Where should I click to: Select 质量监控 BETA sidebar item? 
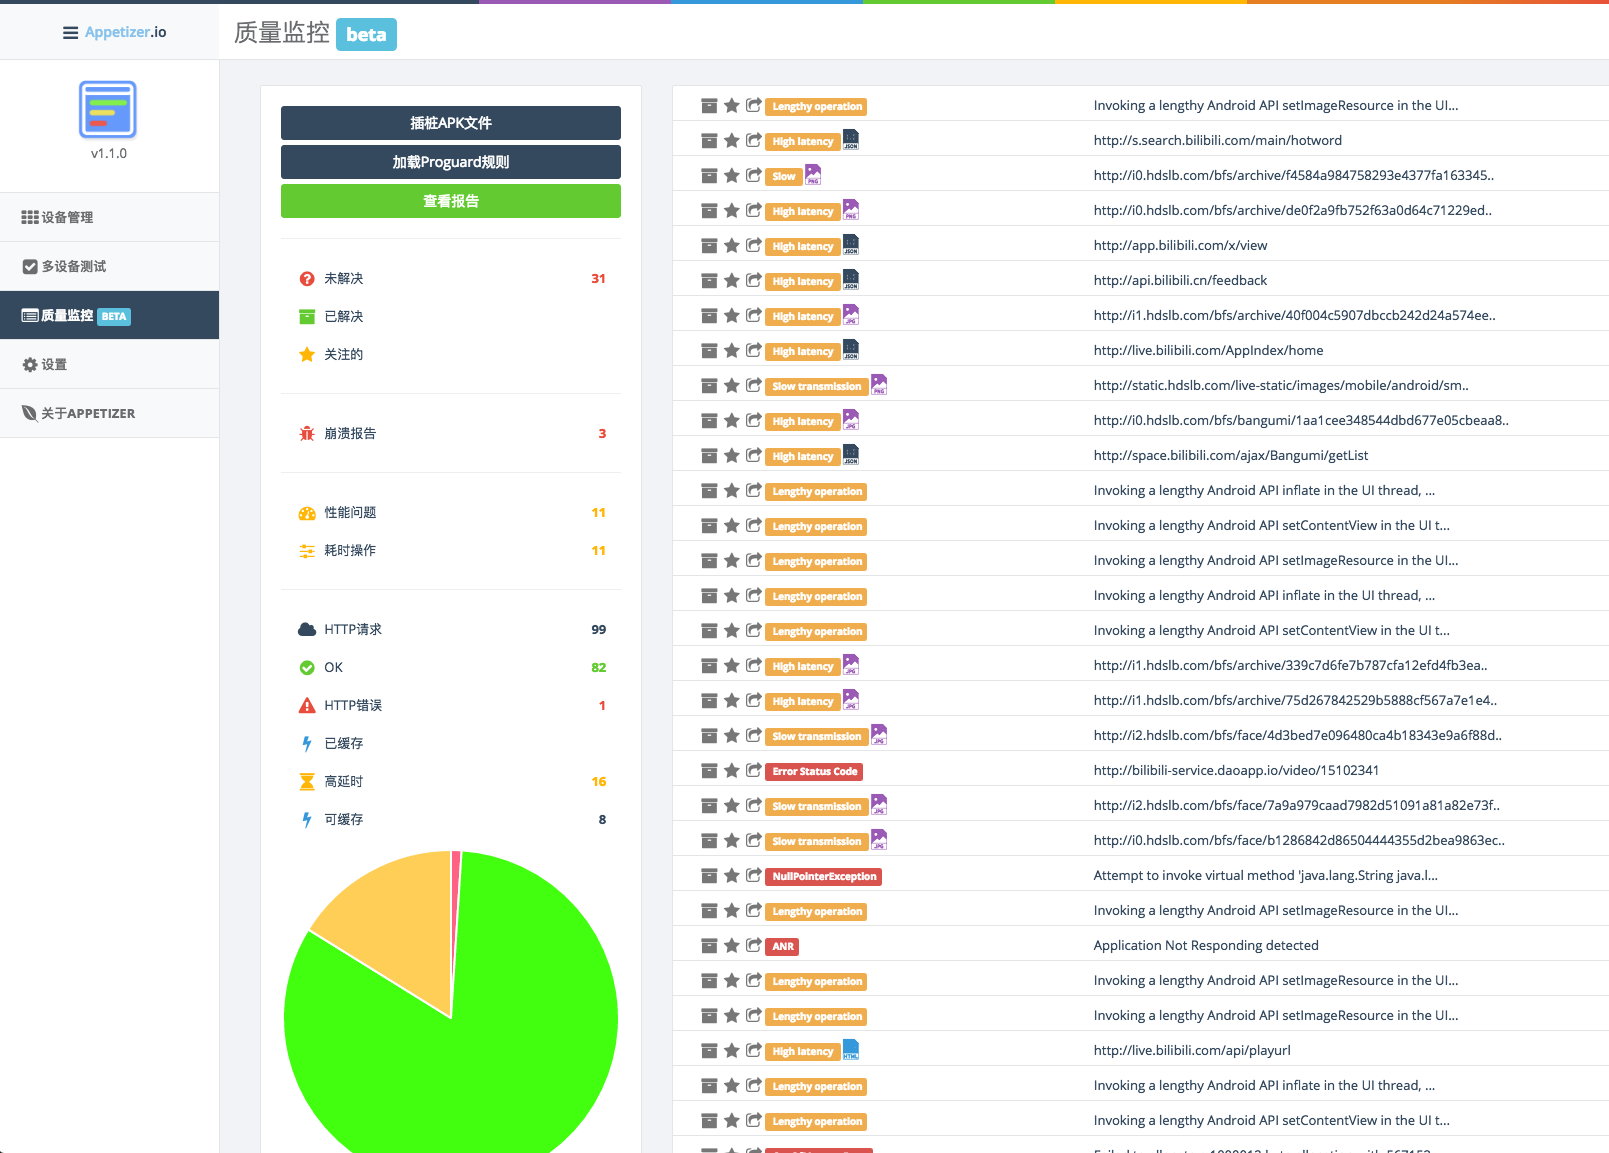point(110,315)
